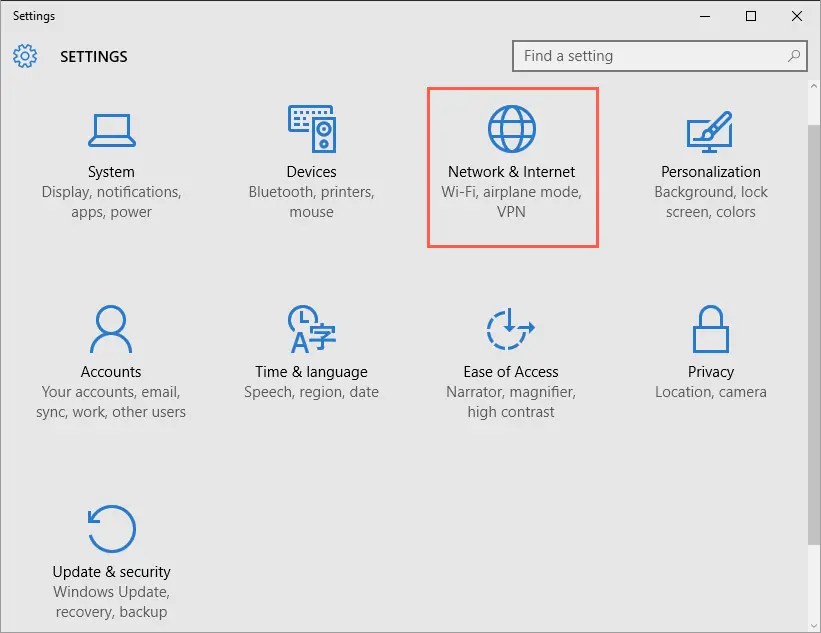
Task: Click the Settings title in the title bar
Action: [x=33, y=15]
